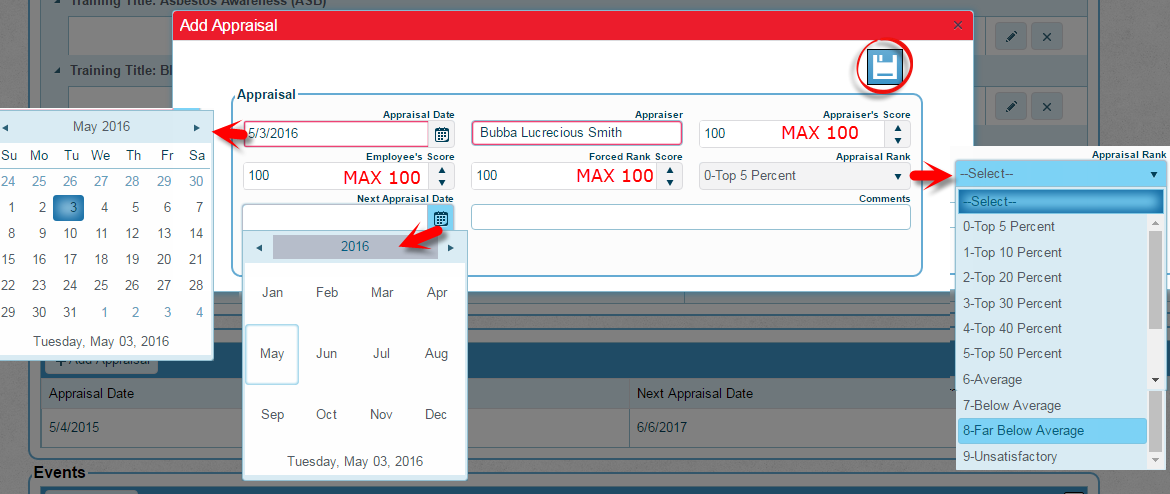
Task: Open the Next Appraisal Date calendar icon
Action: pyautogui.click(x=441, y=217)
